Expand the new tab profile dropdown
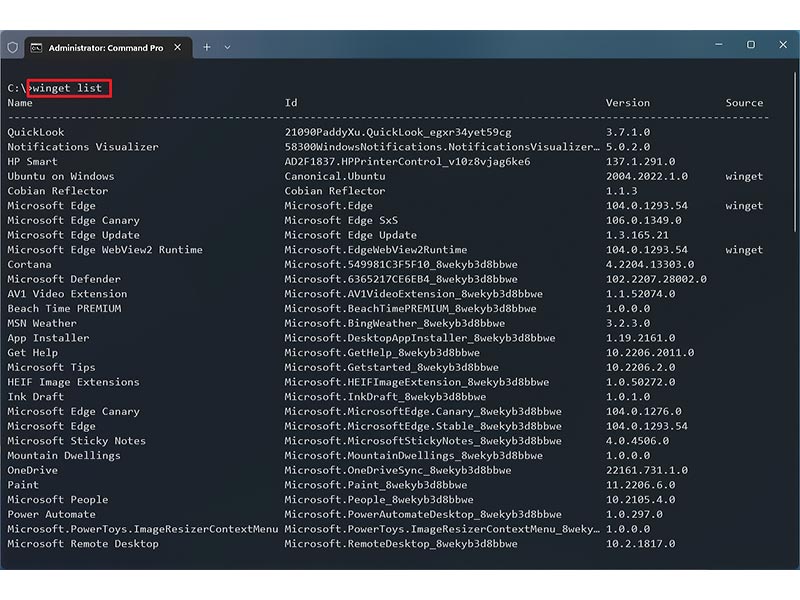This screenshot has height=600, width=800. [228, 47]
